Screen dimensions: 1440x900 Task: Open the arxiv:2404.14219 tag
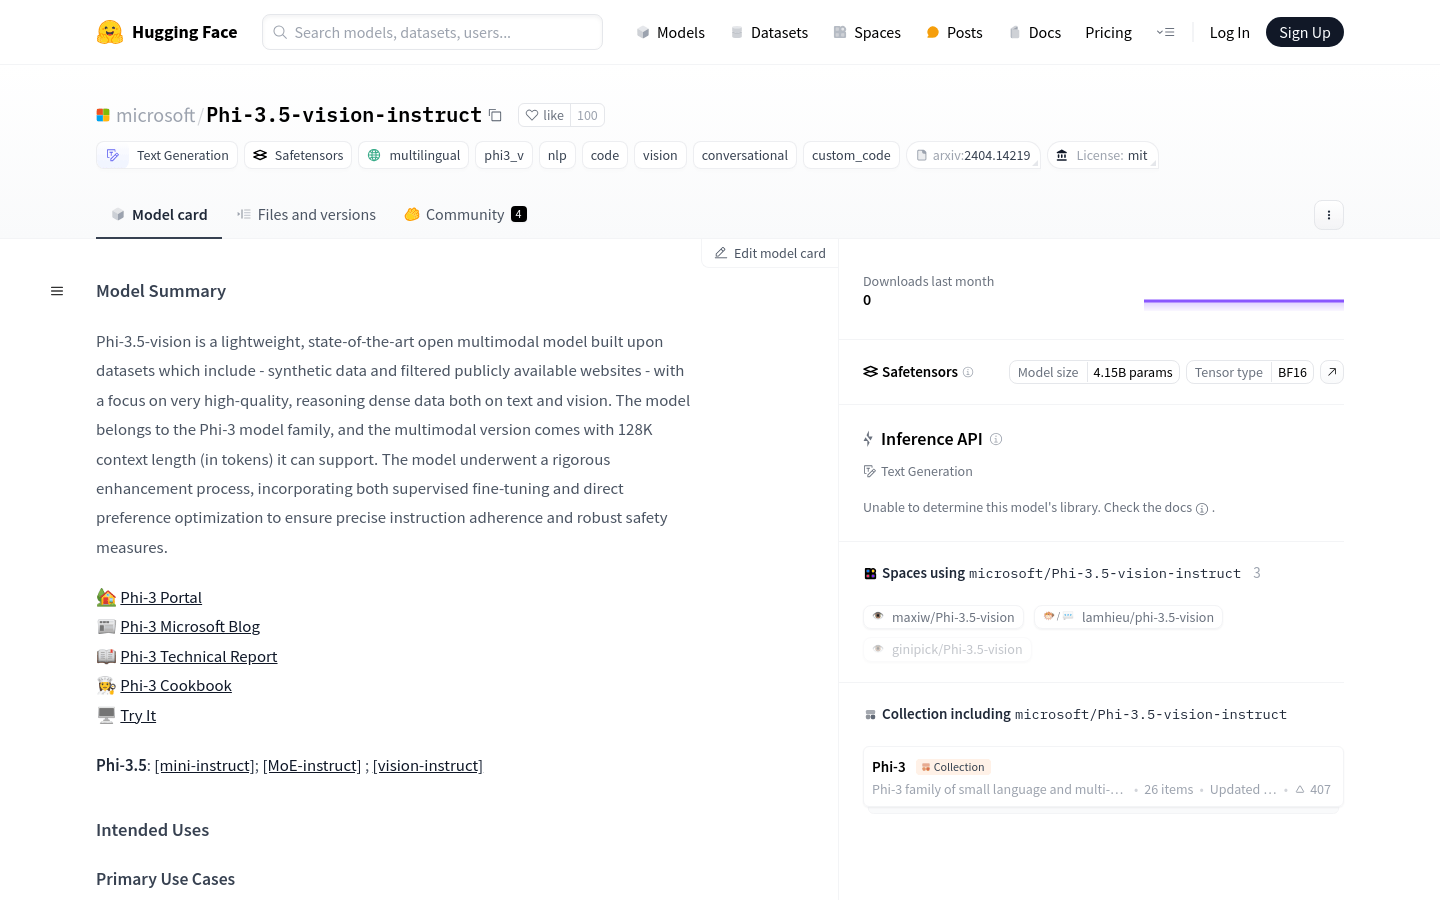pos(973,155)
